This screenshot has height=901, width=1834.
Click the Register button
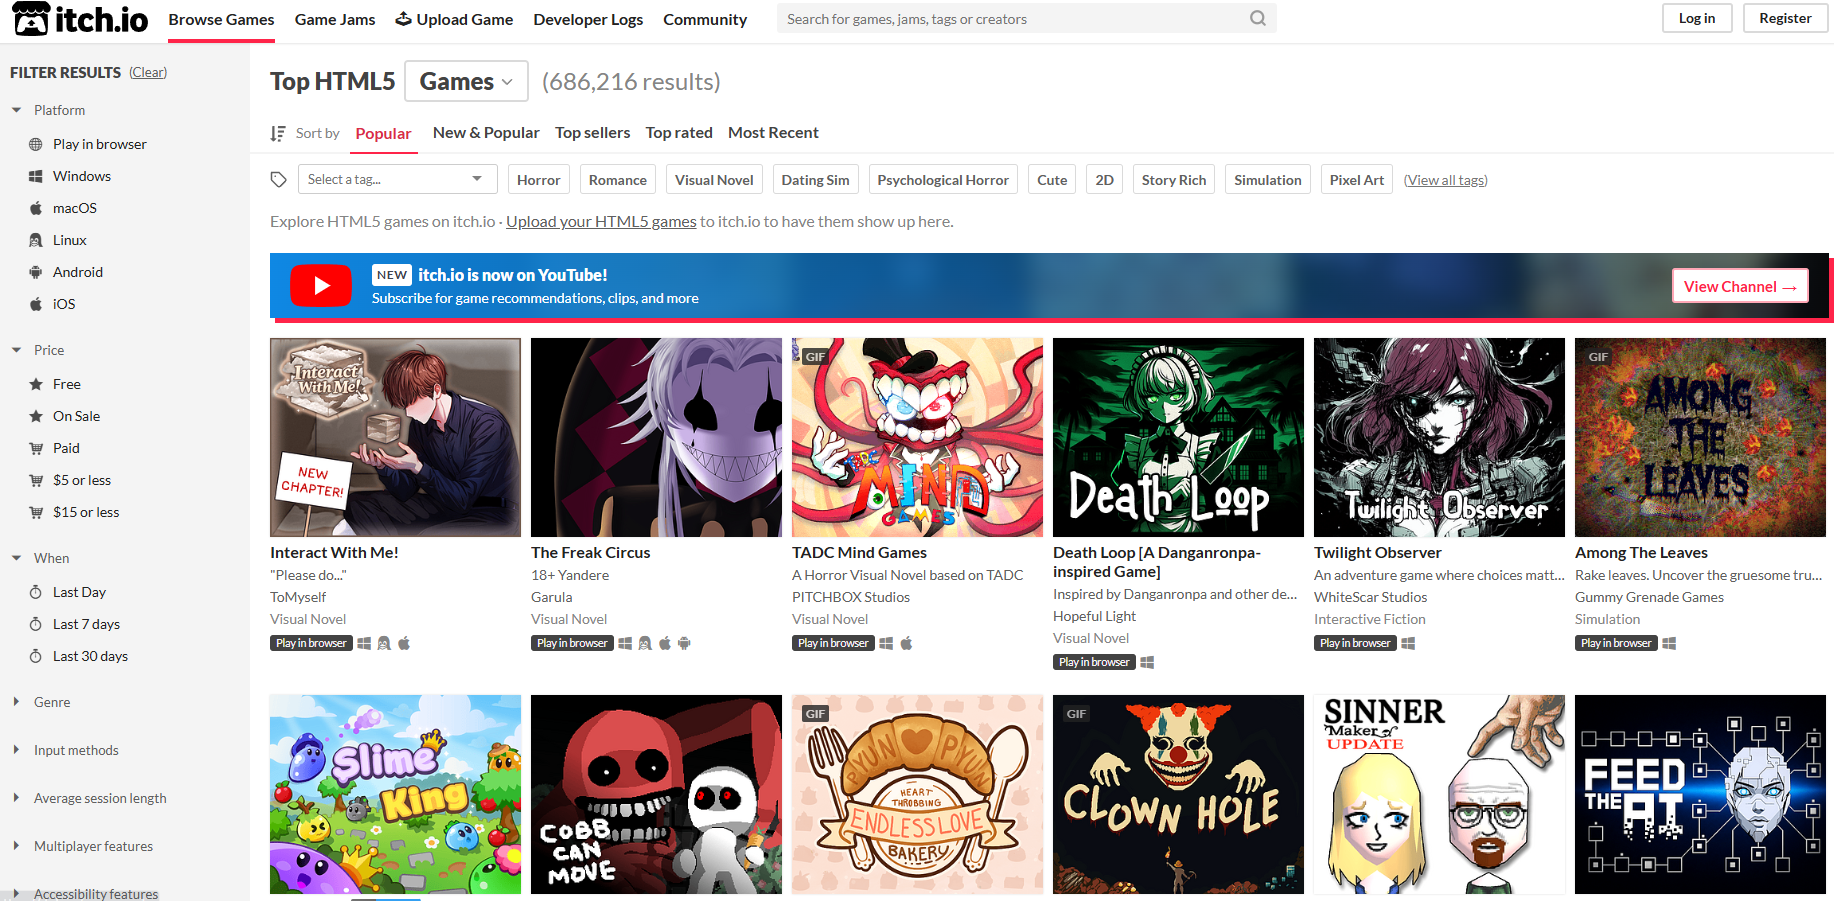coord(1785,18)
